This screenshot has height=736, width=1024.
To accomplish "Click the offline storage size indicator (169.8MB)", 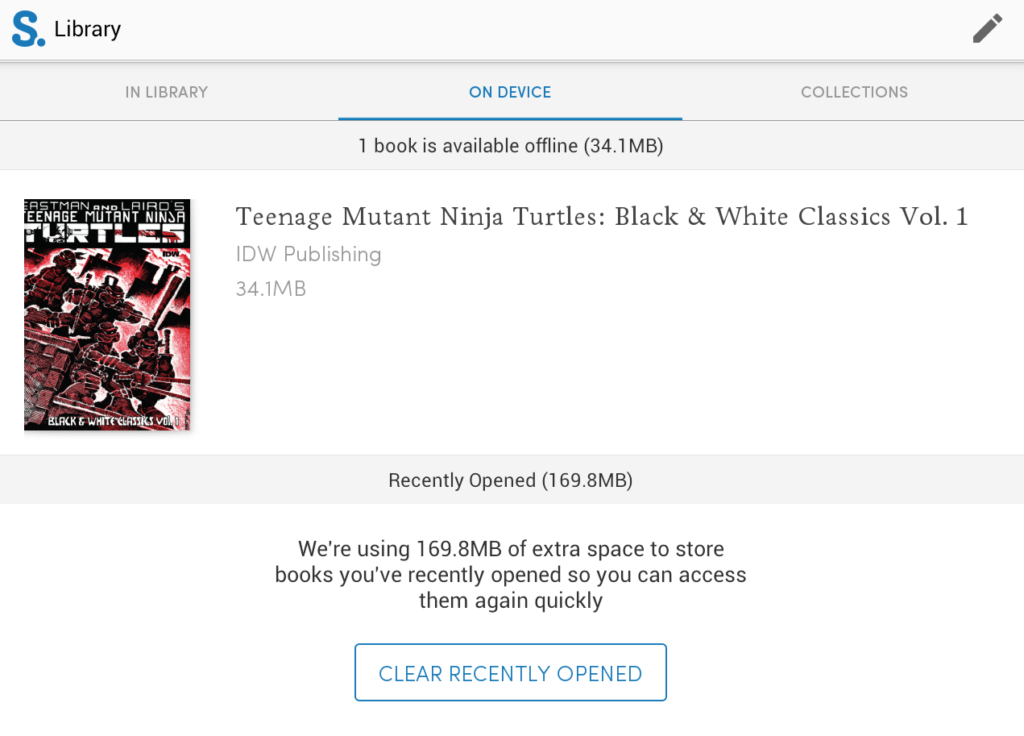I will tap(510, 480).
